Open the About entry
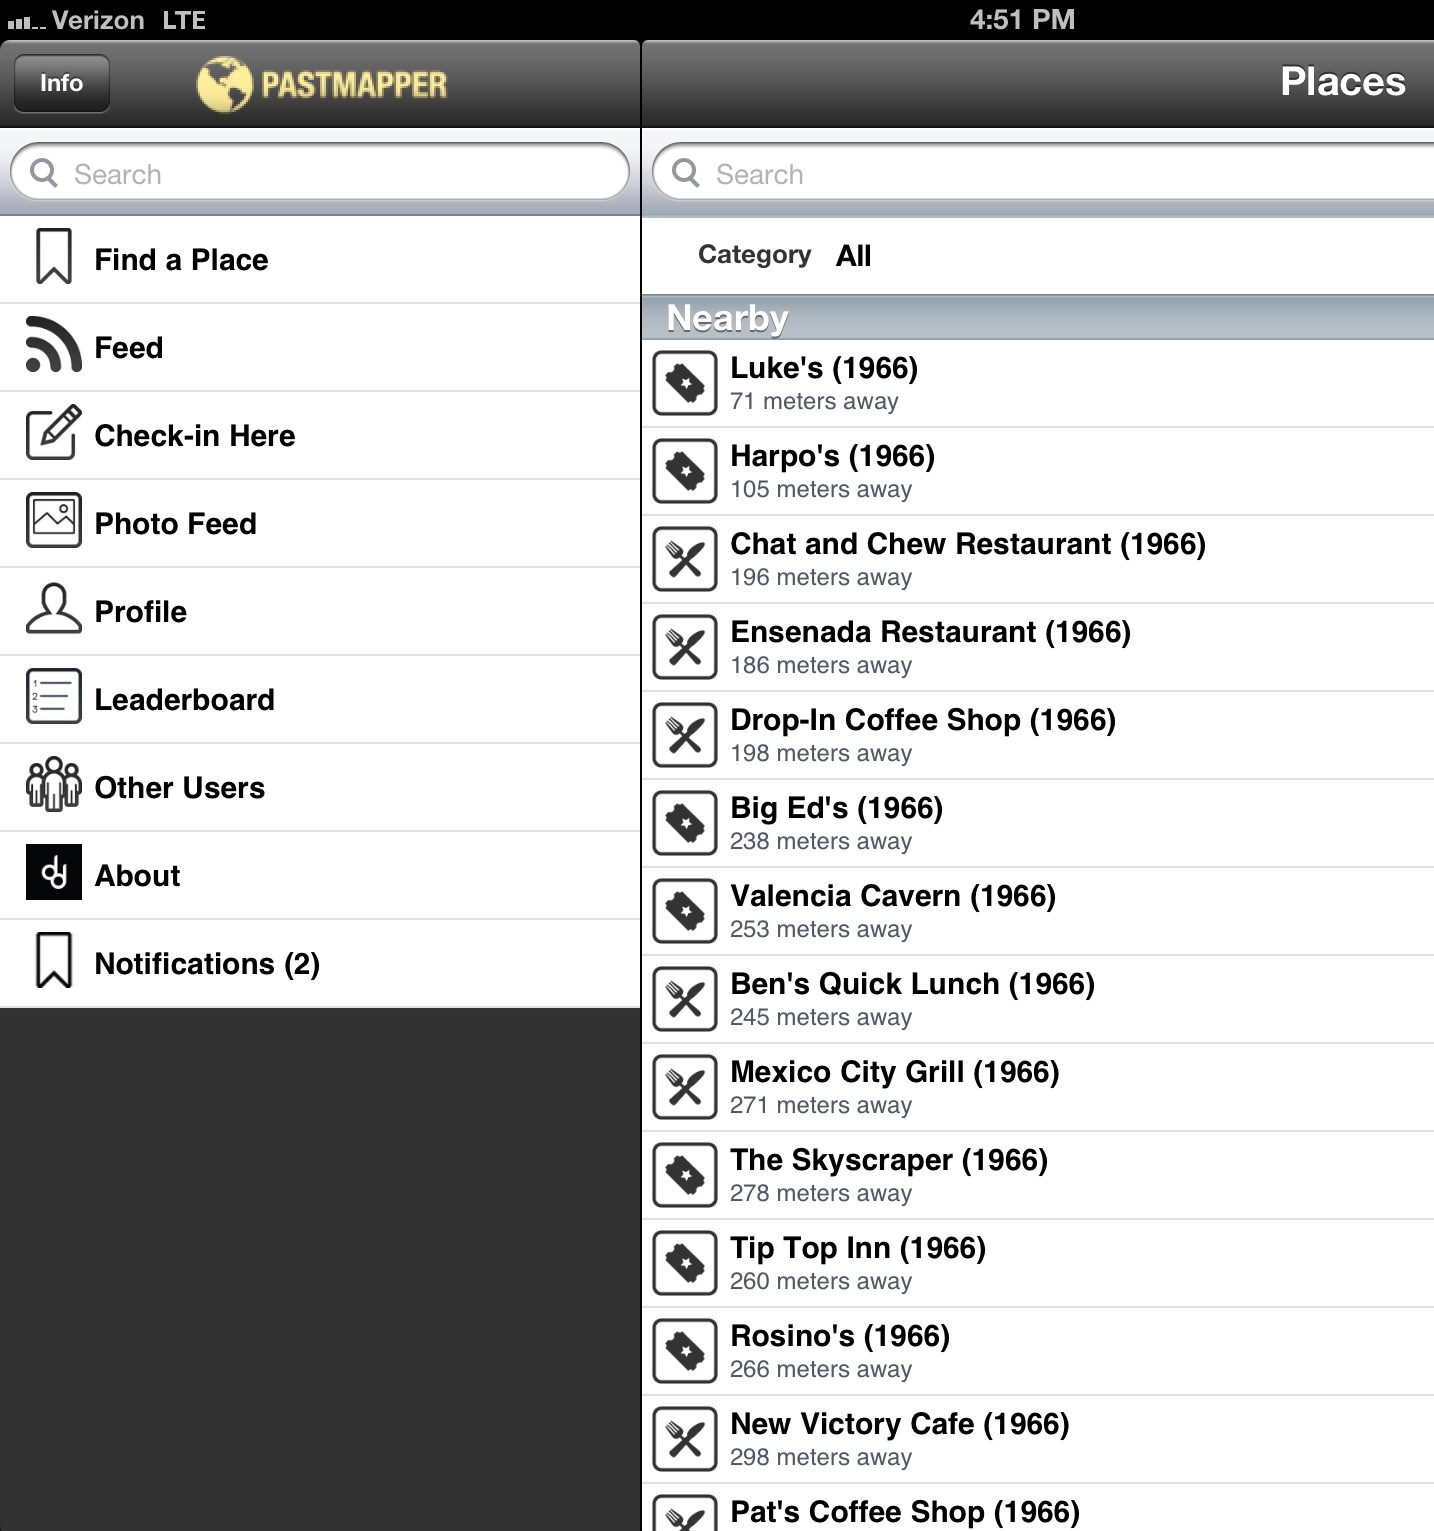This screenshot has height=1531, width=1434. 320,876
